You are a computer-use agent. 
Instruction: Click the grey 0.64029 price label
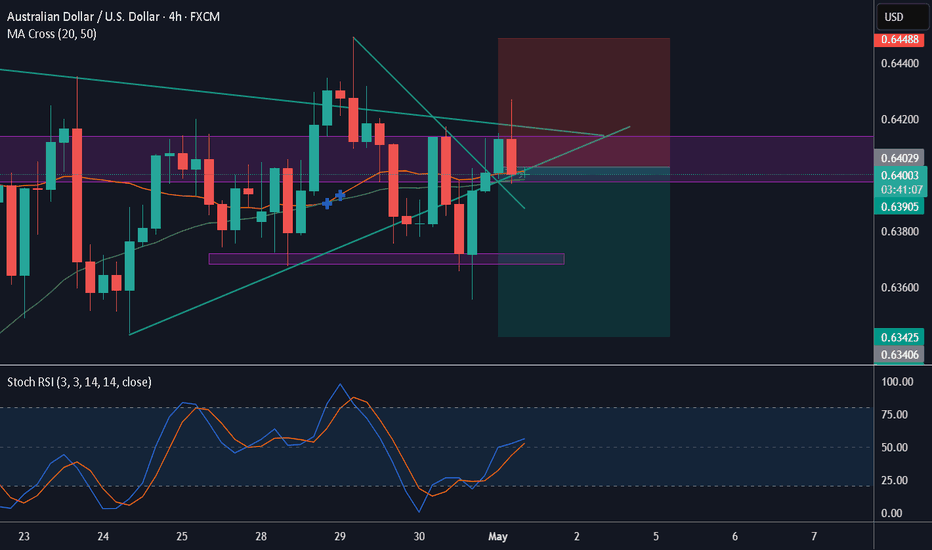coord(899,158)
